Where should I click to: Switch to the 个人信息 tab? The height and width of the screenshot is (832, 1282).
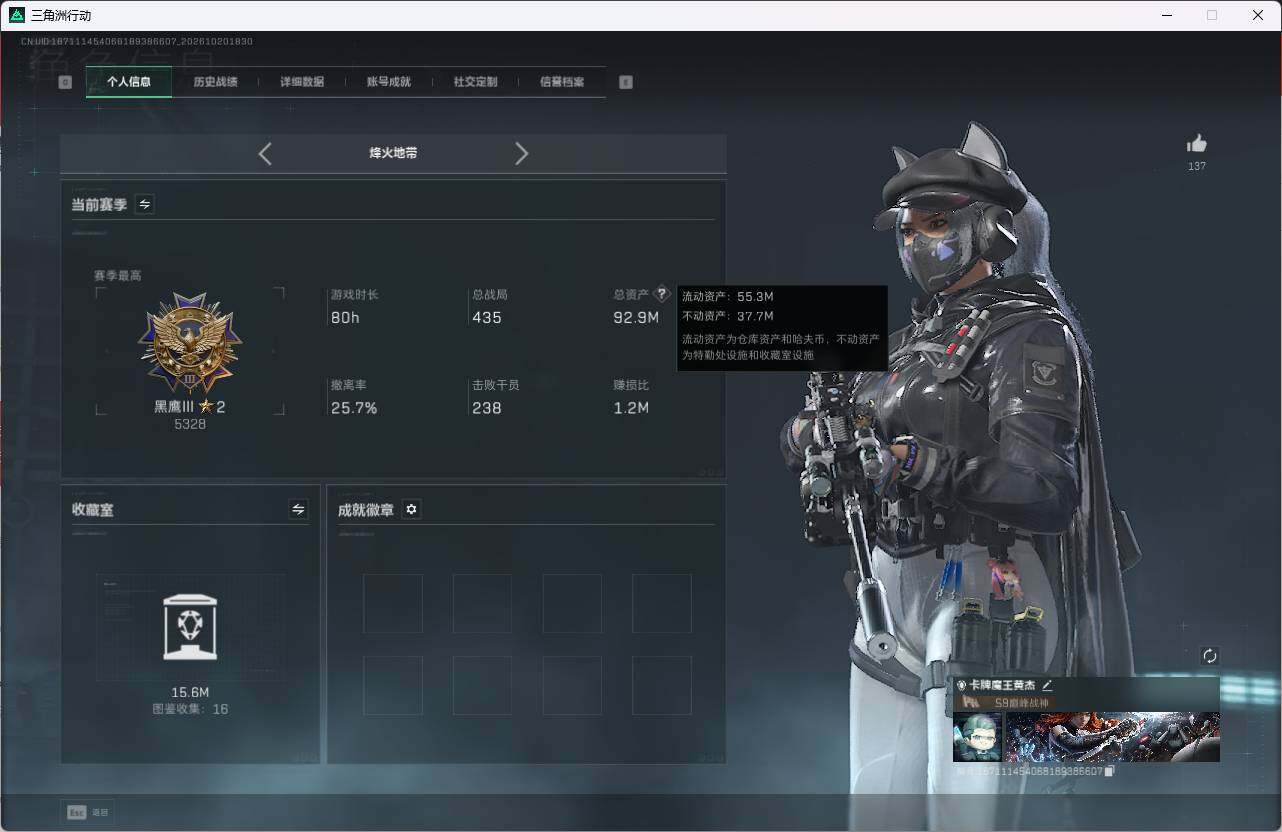(x=129, y=82)
